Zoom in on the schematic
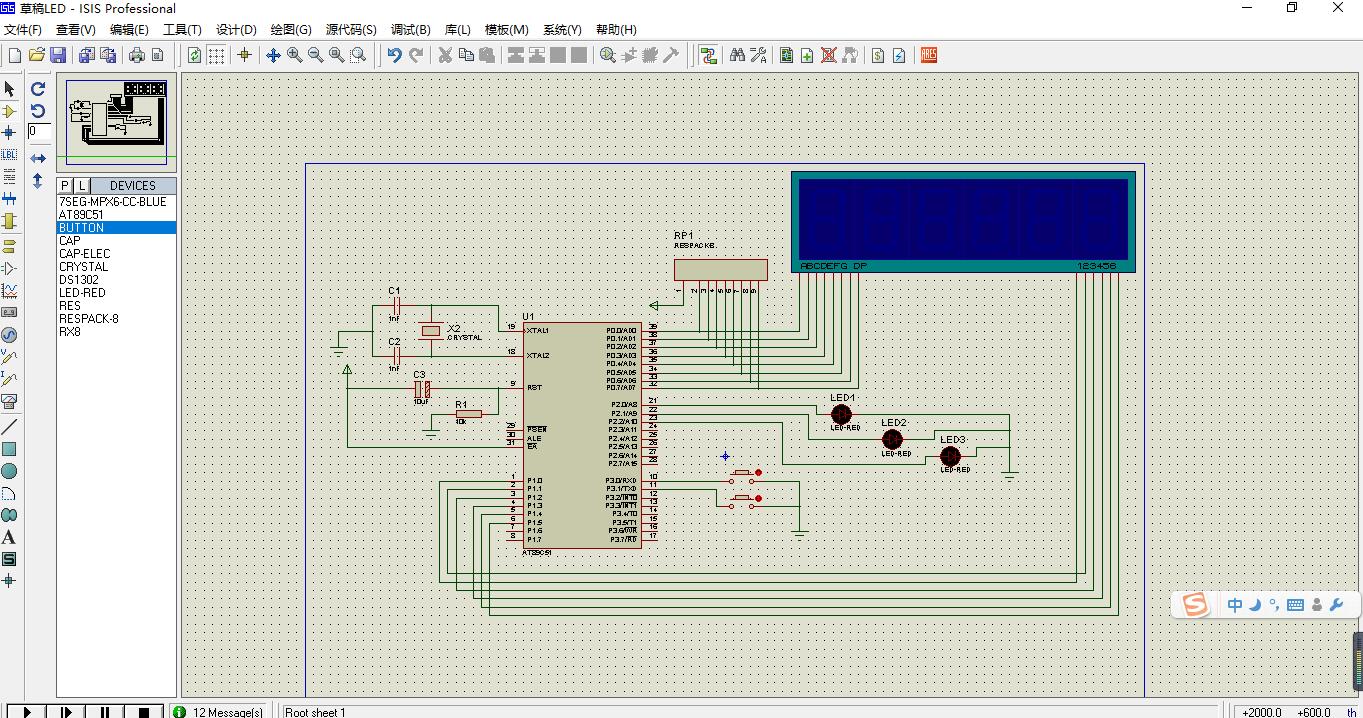This screenshot has width=1363, height=718. click(x=295, y=55)
